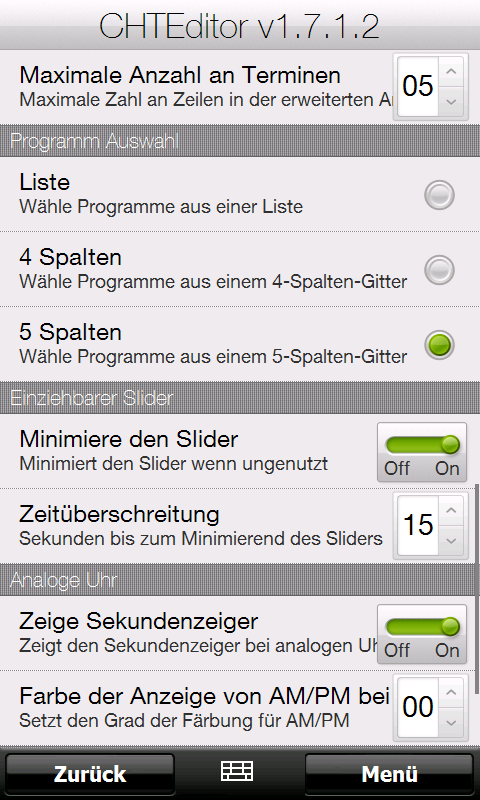Select the 5 Spalten radio option

pos(439,345)
